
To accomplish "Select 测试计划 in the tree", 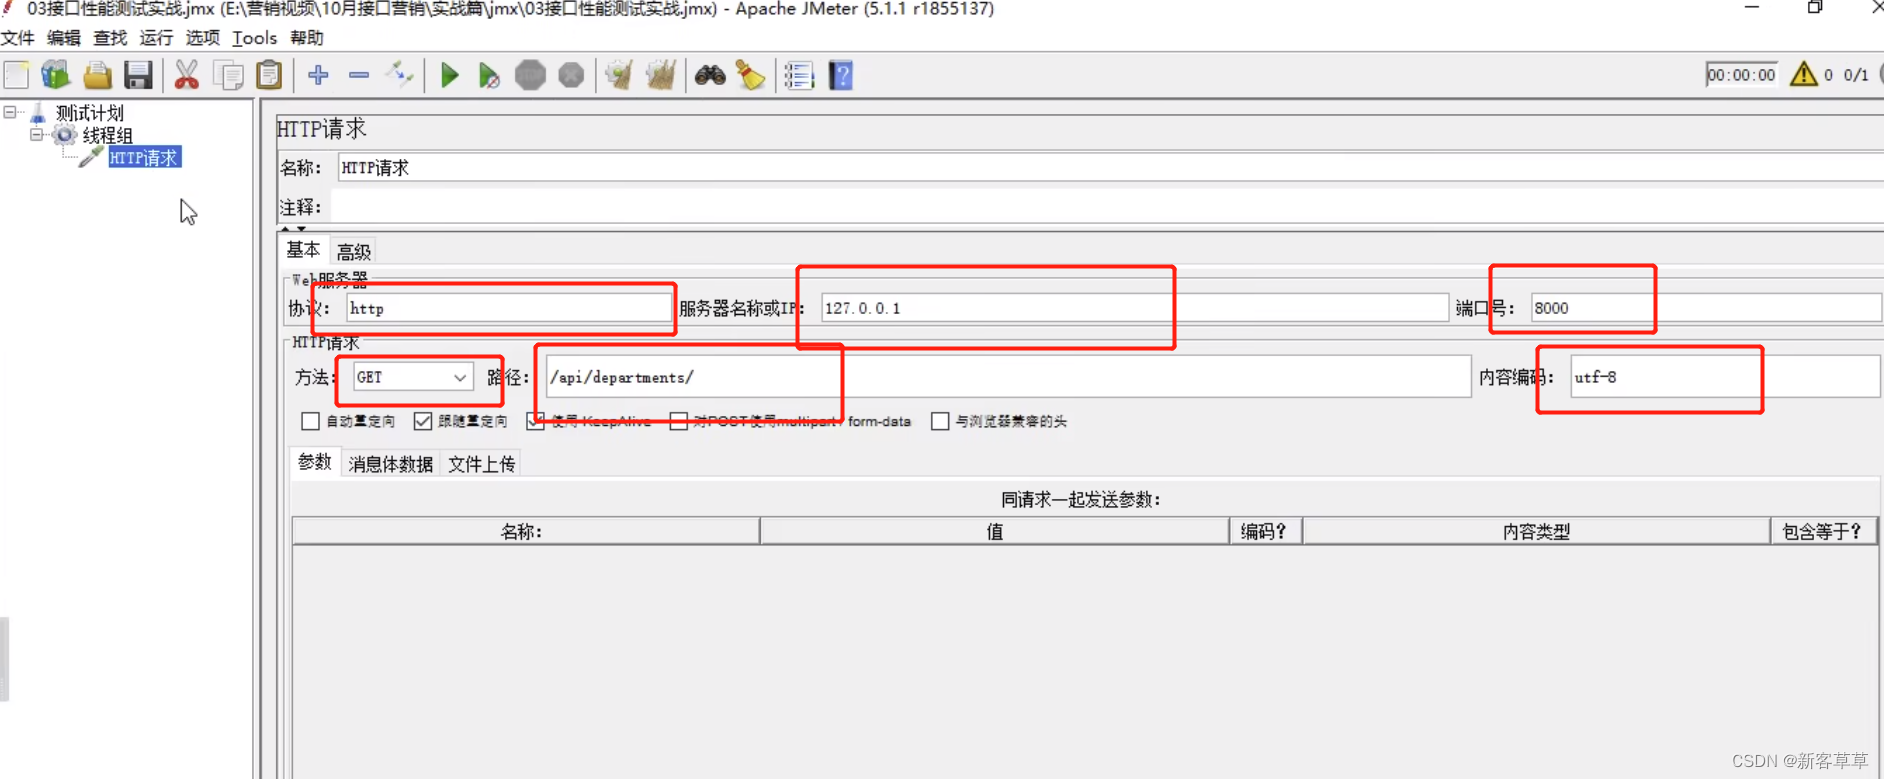I will click(x=89, y=113).
